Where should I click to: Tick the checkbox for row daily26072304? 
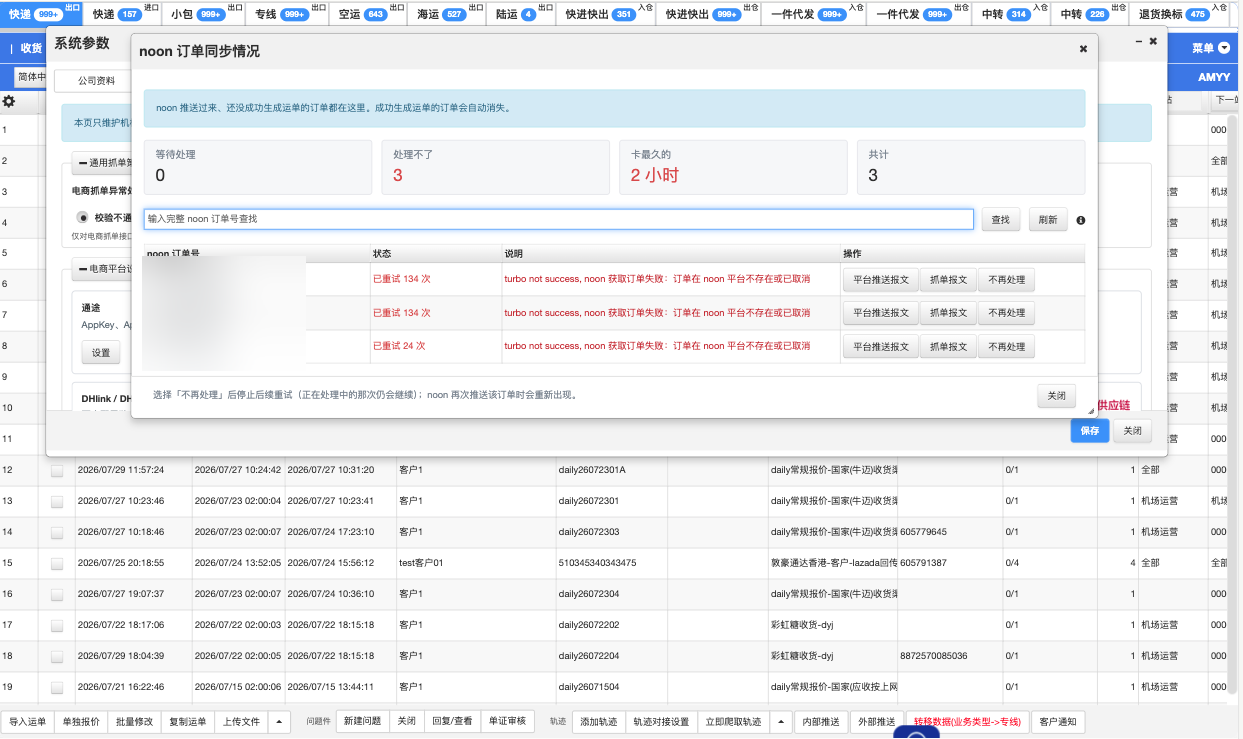(x=57, y=594)
